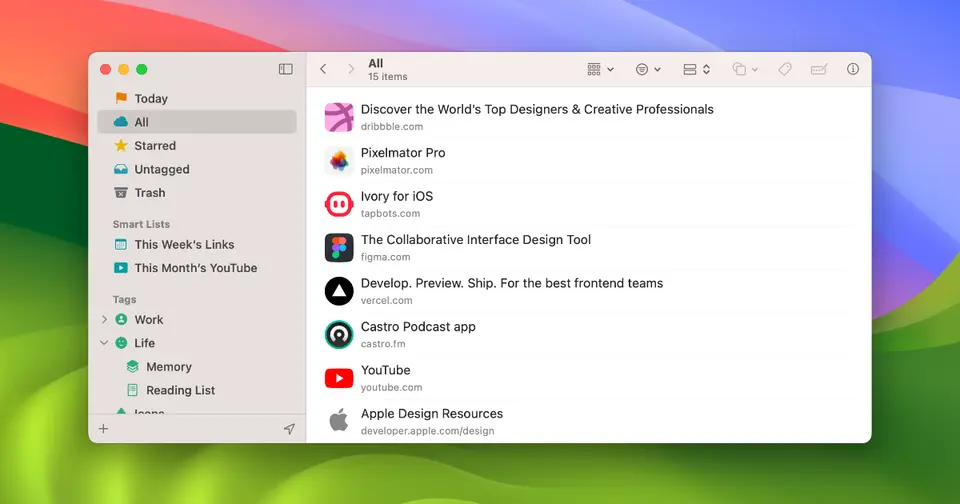Click the youtube.com URL text
This screenshot has width=960, height=504.
click(391, 388)
